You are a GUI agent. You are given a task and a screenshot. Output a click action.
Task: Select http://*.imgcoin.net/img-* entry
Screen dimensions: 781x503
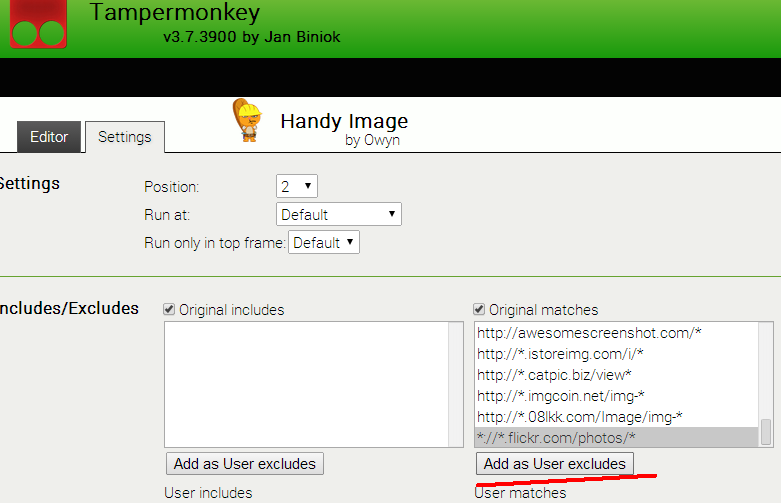[x=617, y=395]
